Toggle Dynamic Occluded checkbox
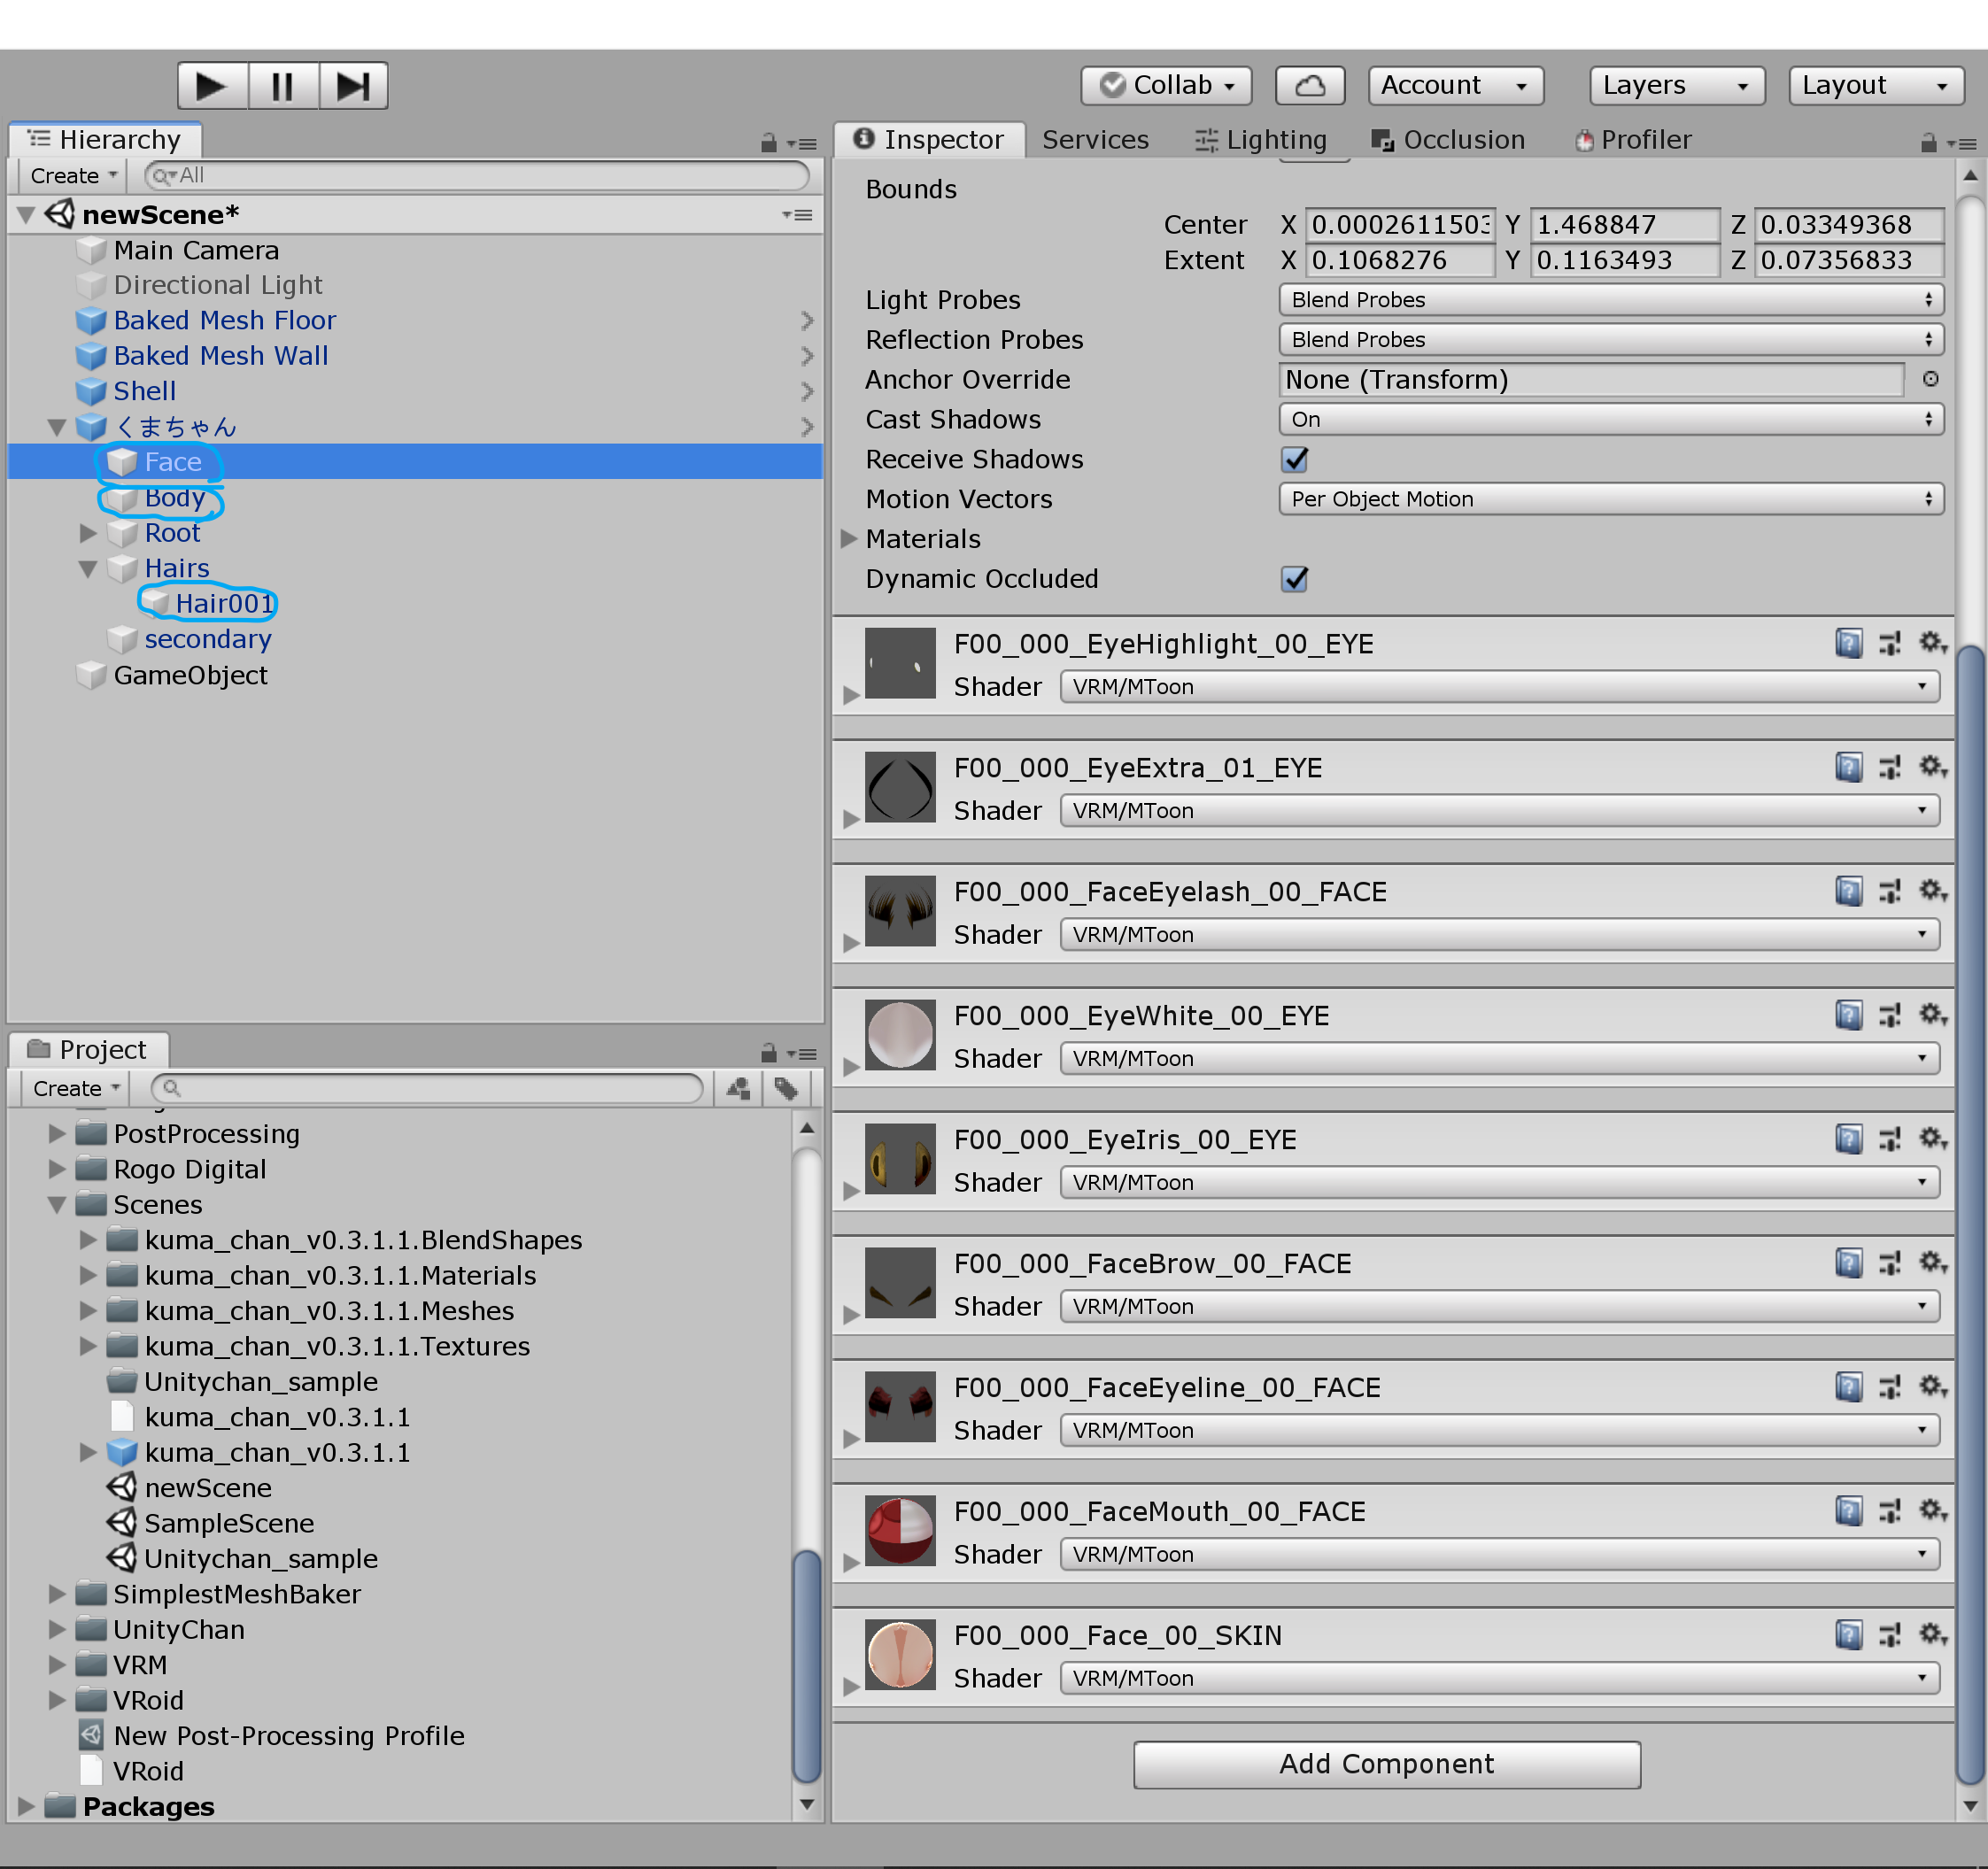Image resolution: width=1988 pixels, height=1869 pixels. (x=1294, y=579)
